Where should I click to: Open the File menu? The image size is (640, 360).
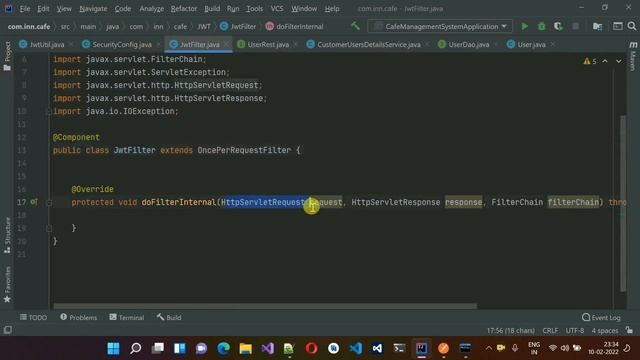pyautogui.click(x=24, y=9)
